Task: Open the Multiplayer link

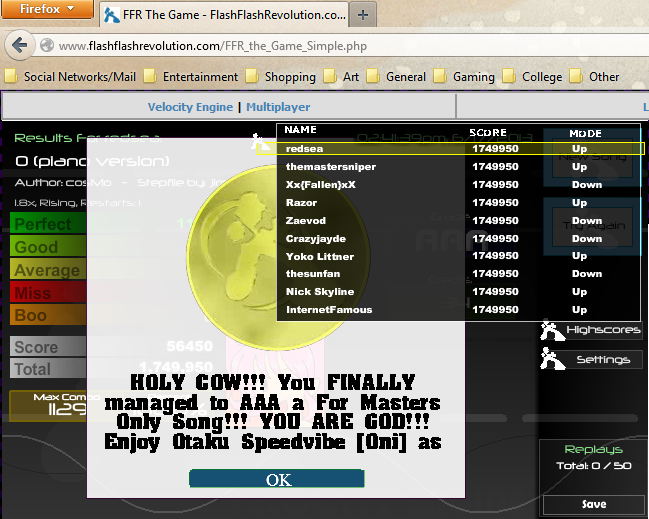Action: (278, 107)
